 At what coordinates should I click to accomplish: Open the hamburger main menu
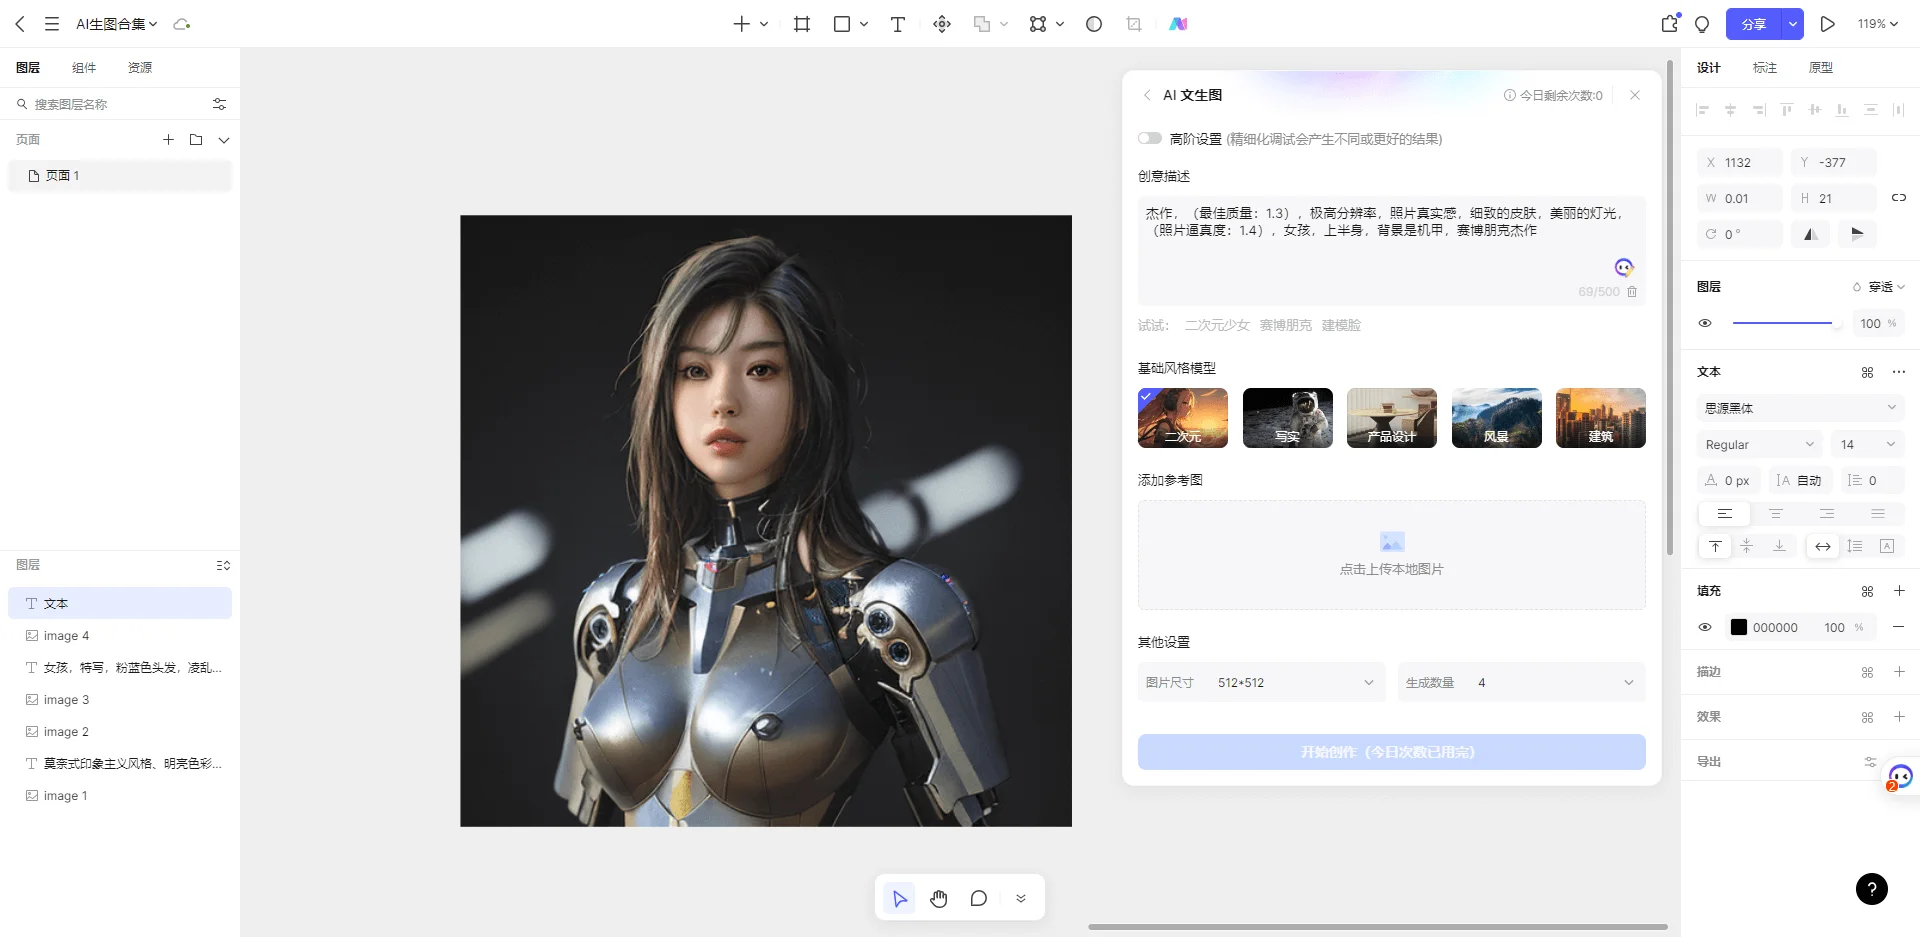[x=52, y=24]
